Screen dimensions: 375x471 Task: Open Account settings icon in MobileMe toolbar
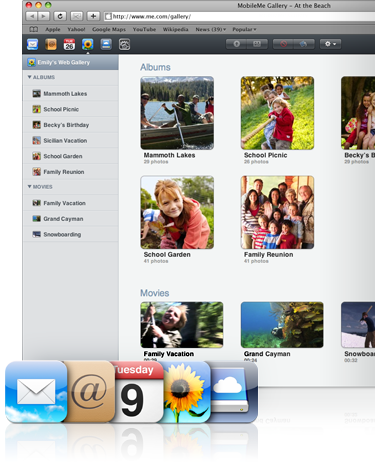click(124, 44)
